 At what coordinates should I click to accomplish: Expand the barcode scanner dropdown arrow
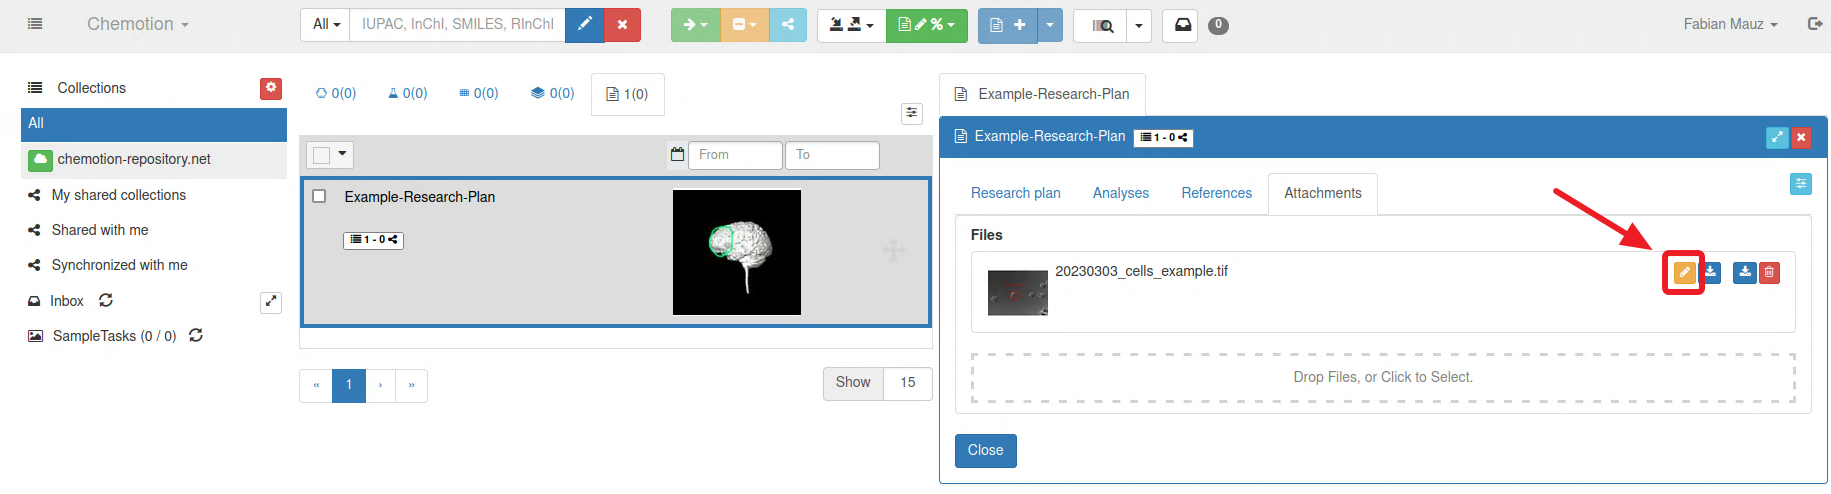pos(1139,25)
